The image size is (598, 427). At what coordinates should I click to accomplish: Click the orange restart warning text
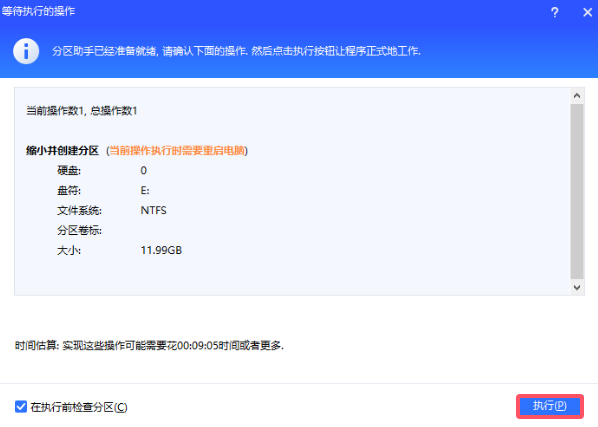coord(177,151)
